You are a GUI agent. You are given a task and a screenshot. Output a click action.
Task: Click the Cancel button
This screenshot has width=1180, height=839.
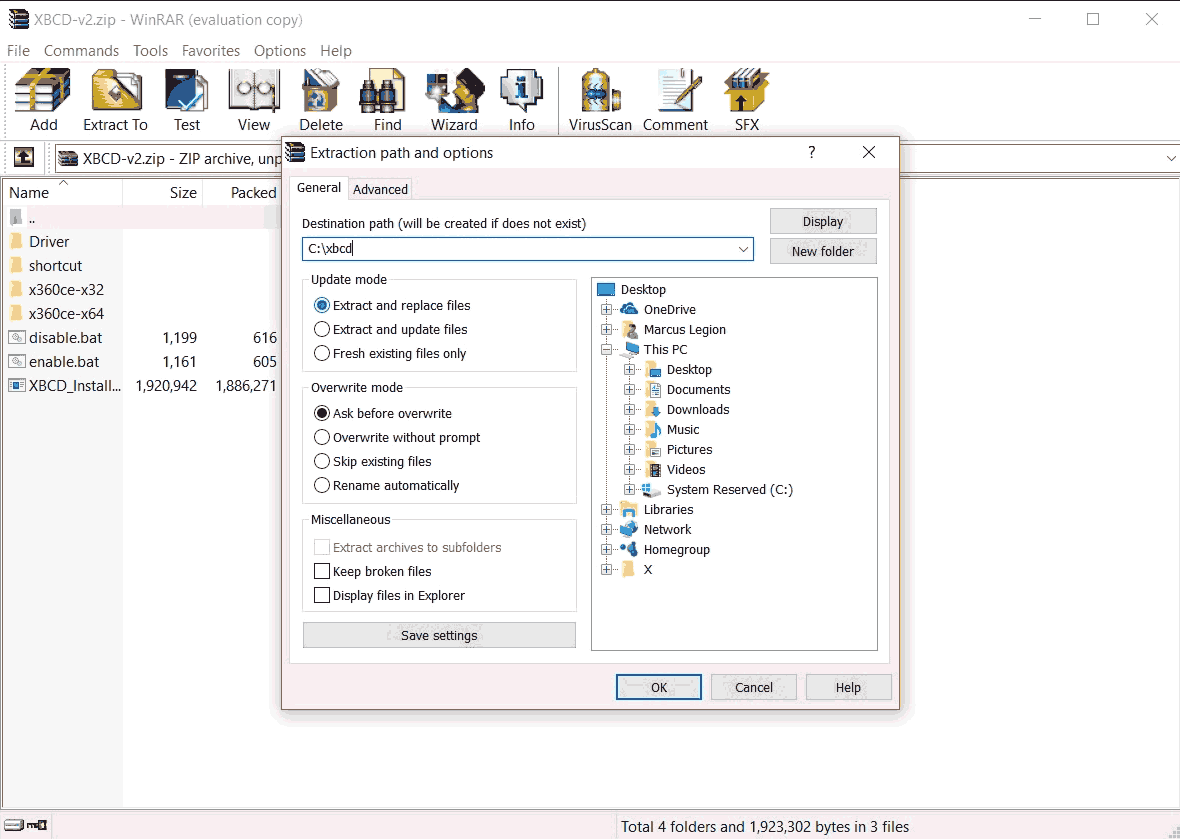tap(753, 687)
